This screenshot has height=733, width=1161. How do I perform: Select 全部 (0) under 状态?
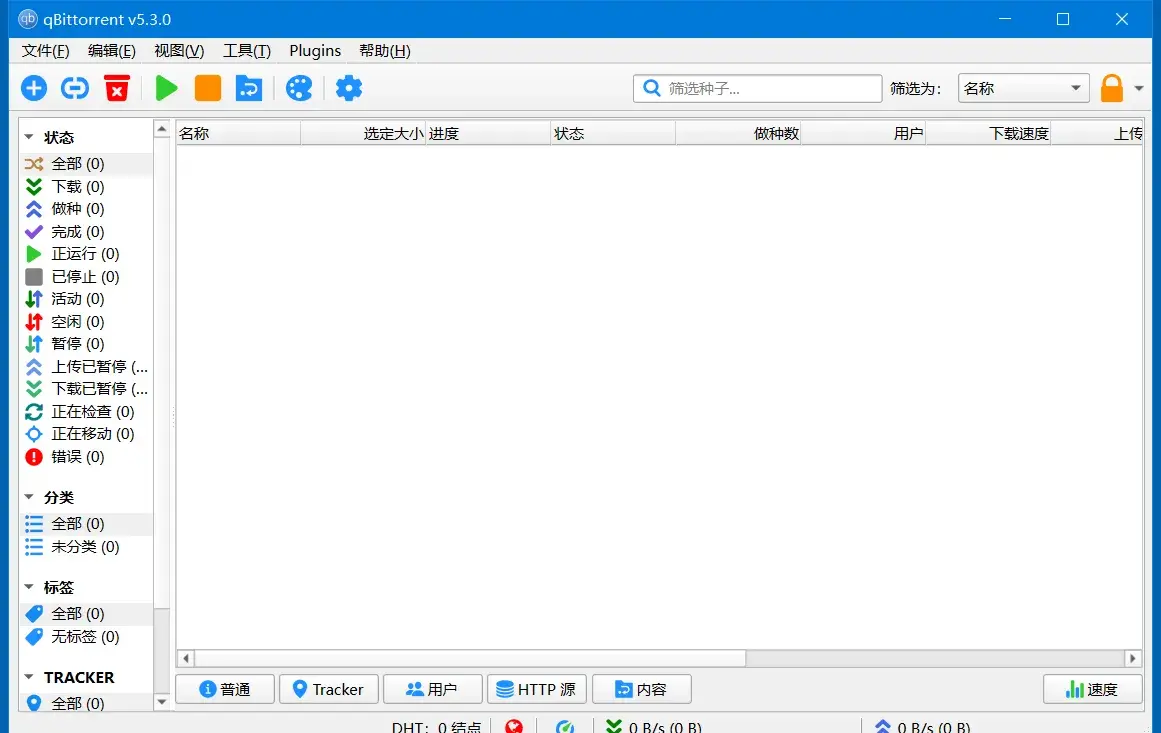87,164
